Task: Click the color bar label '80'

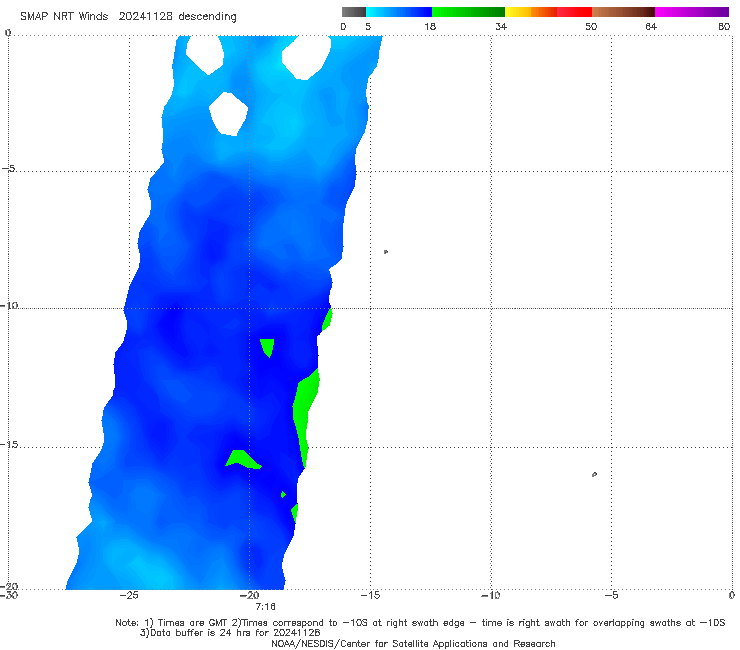Action: pyautogui.click(x=724, y=26)
